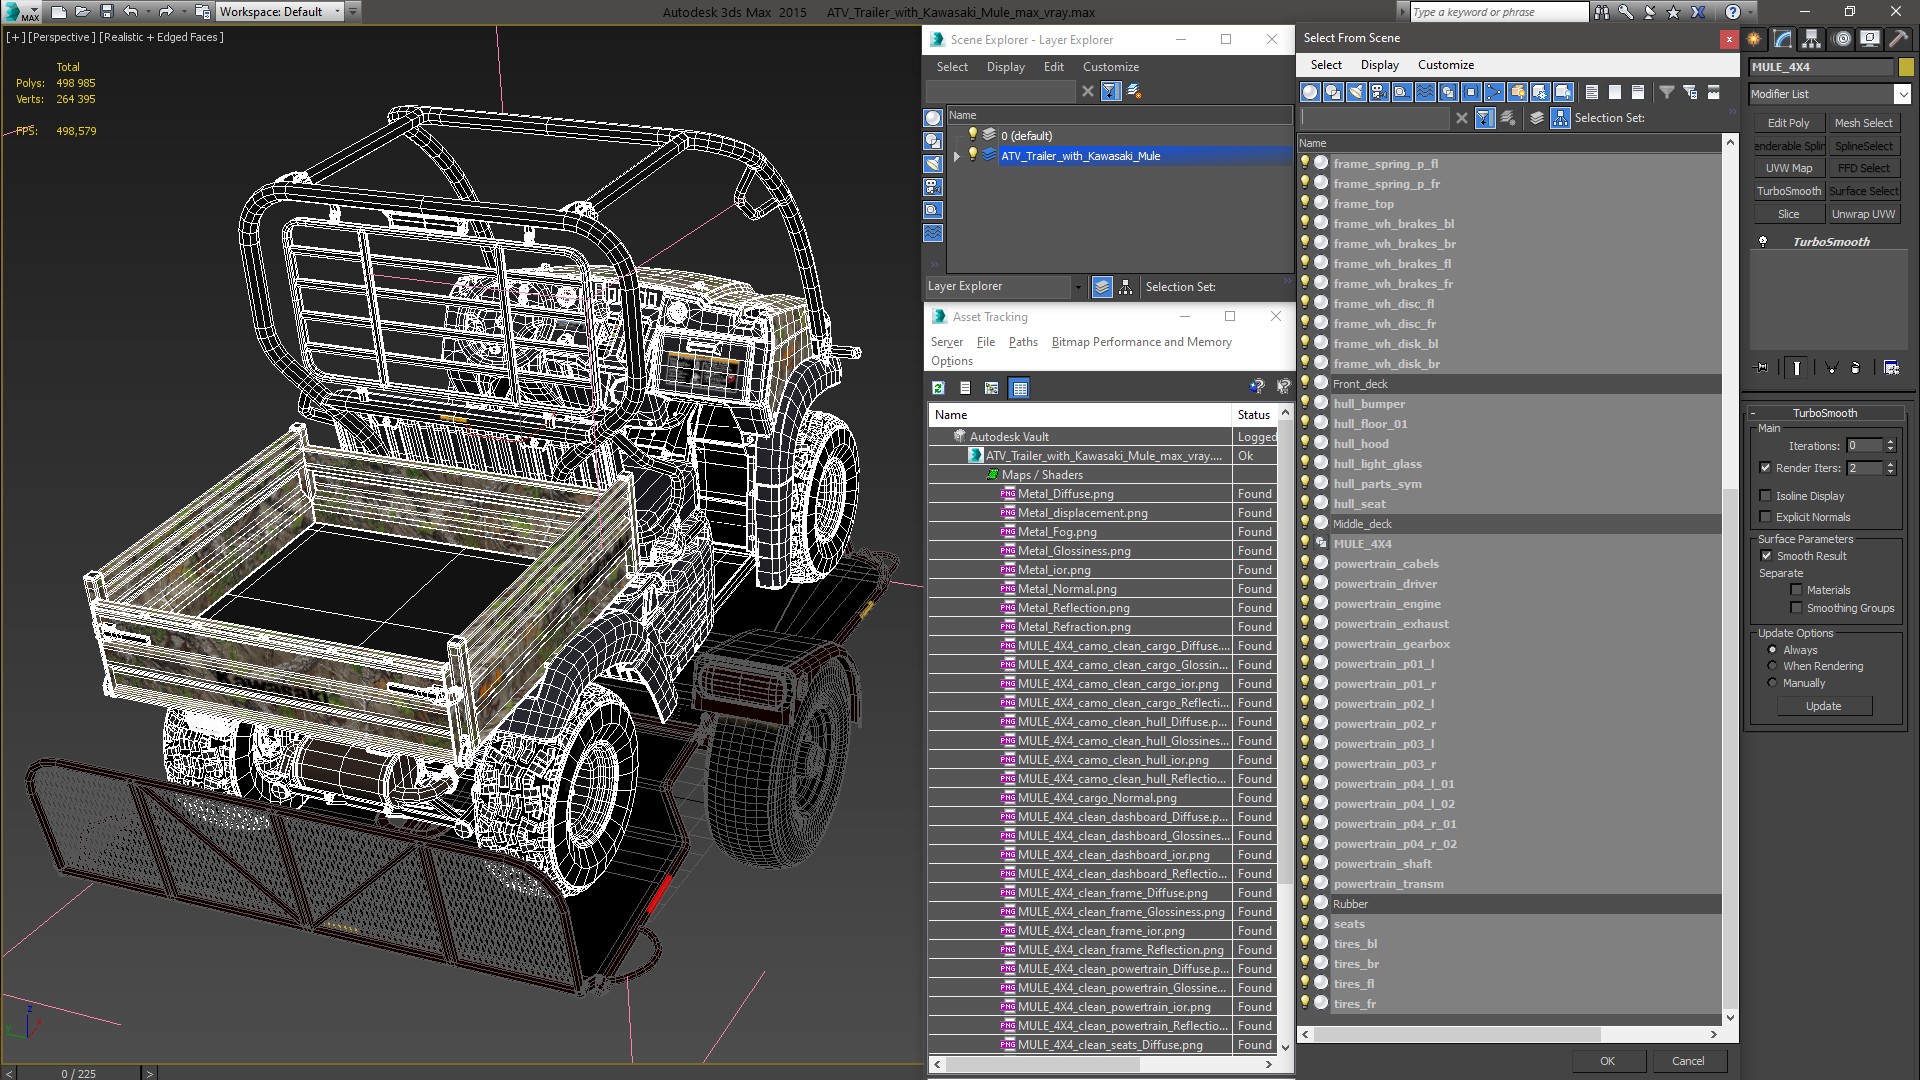Collapse the TurboSmooth rollout header

click(1824, 412)
